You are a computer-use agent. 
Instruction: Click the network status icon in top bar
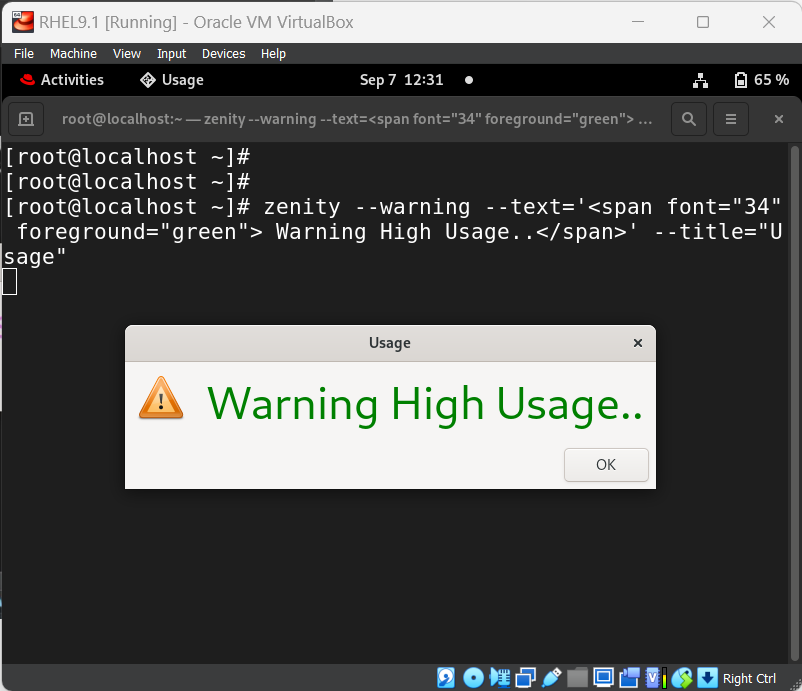(x=700, y=79)
